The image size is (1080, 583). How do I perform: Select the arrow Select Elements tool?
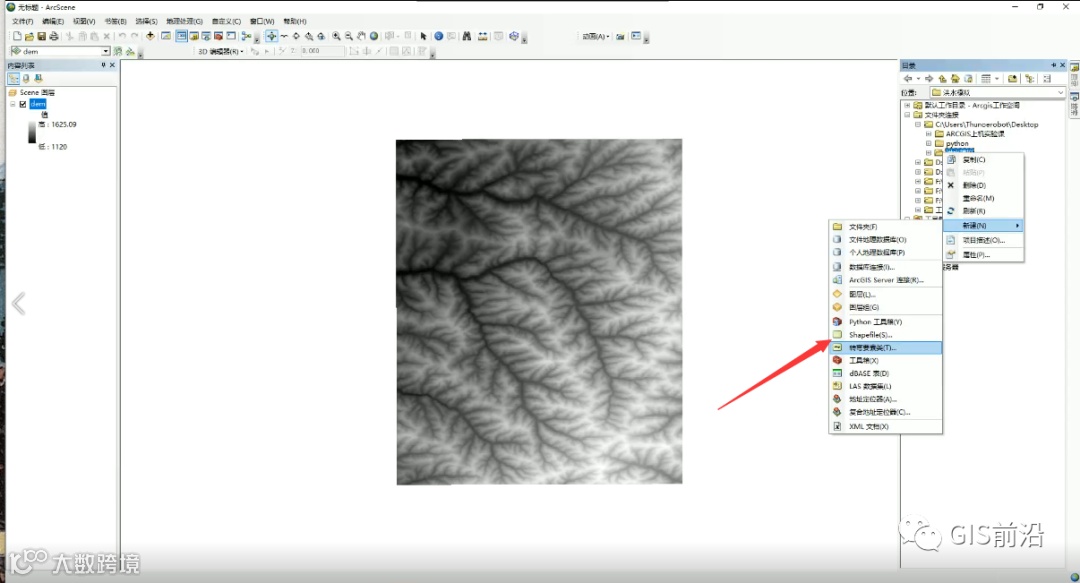click(x=423, y=36)
